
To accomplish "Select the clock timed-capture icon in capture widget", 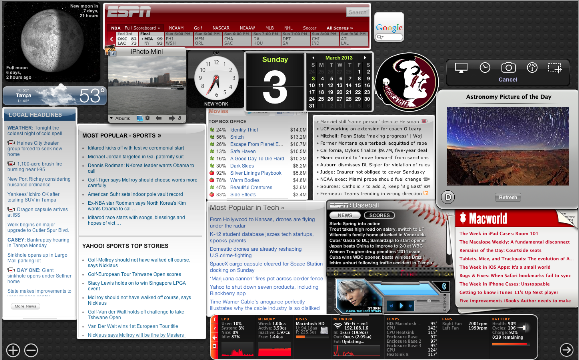I will click(484, 68).
